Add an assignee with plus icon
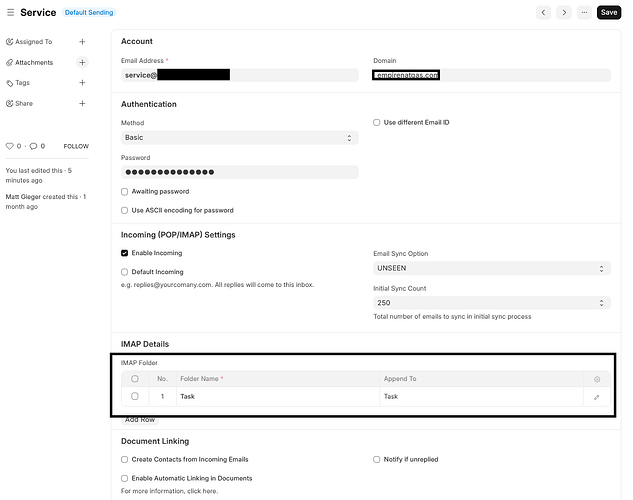The image size is (633, 500). coord(82,42)
